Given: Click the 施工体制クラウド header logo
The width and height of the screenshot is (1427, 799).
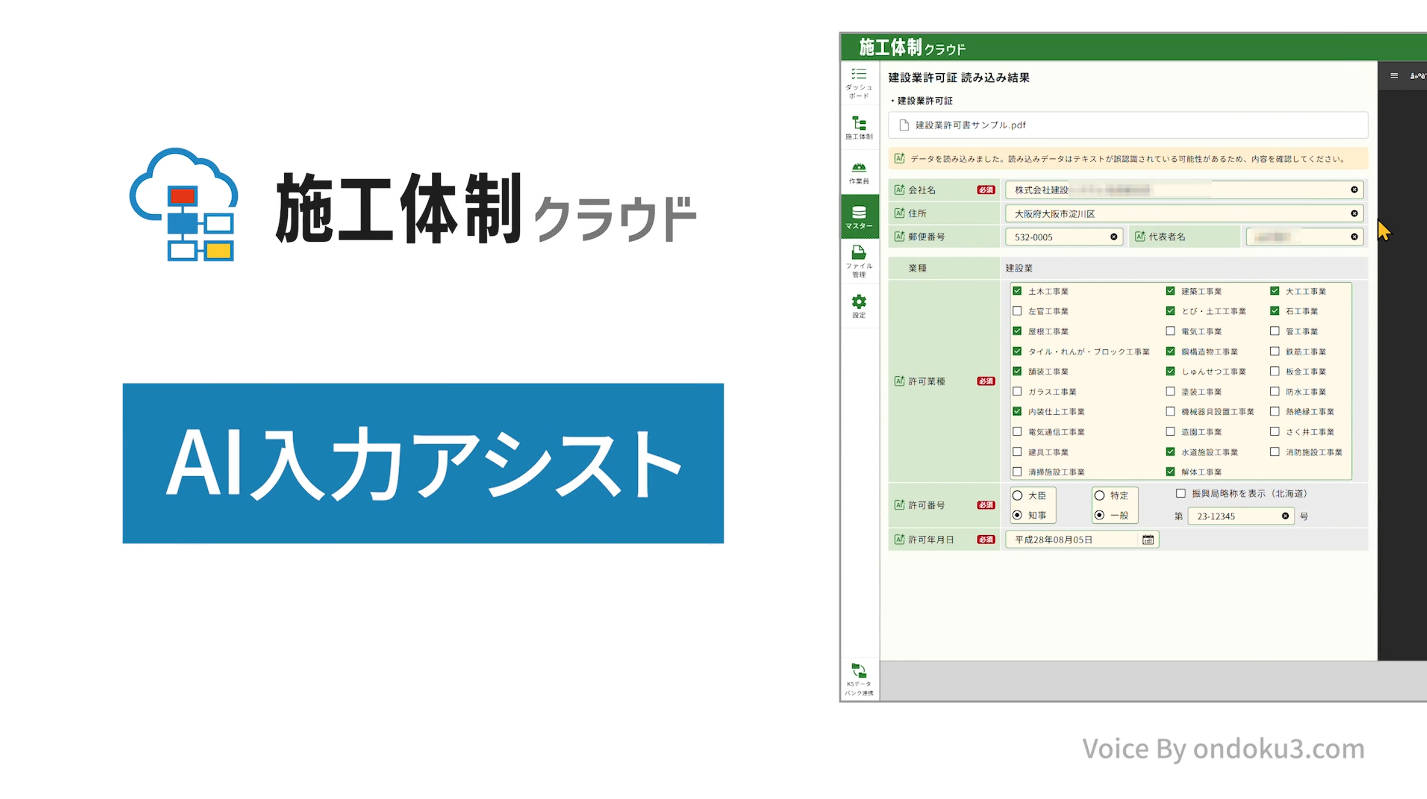Looking at the screenshot, I should [x=912, y=47].
